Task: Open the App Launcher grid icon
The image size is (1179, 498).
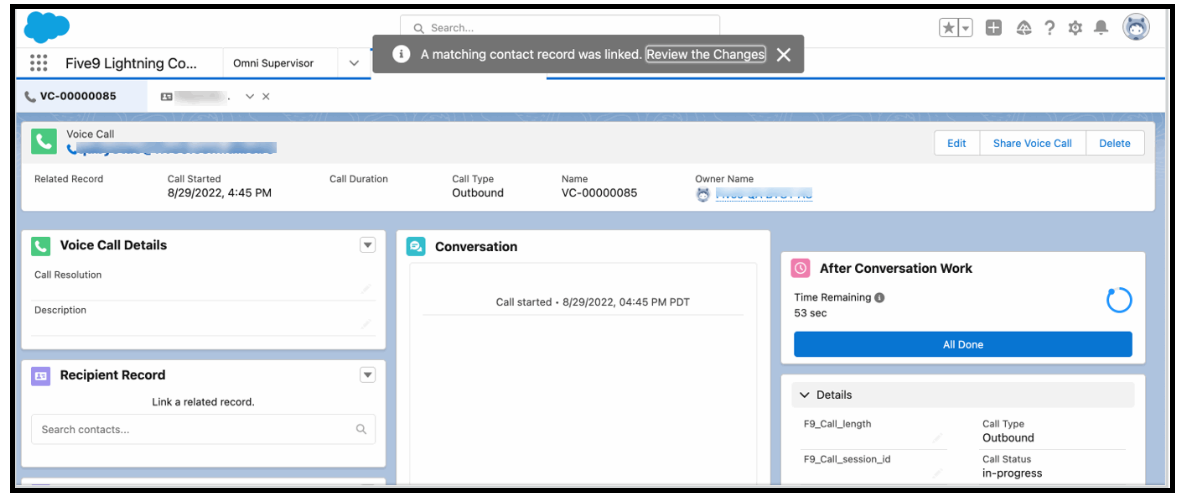Action: pos(38,63)
